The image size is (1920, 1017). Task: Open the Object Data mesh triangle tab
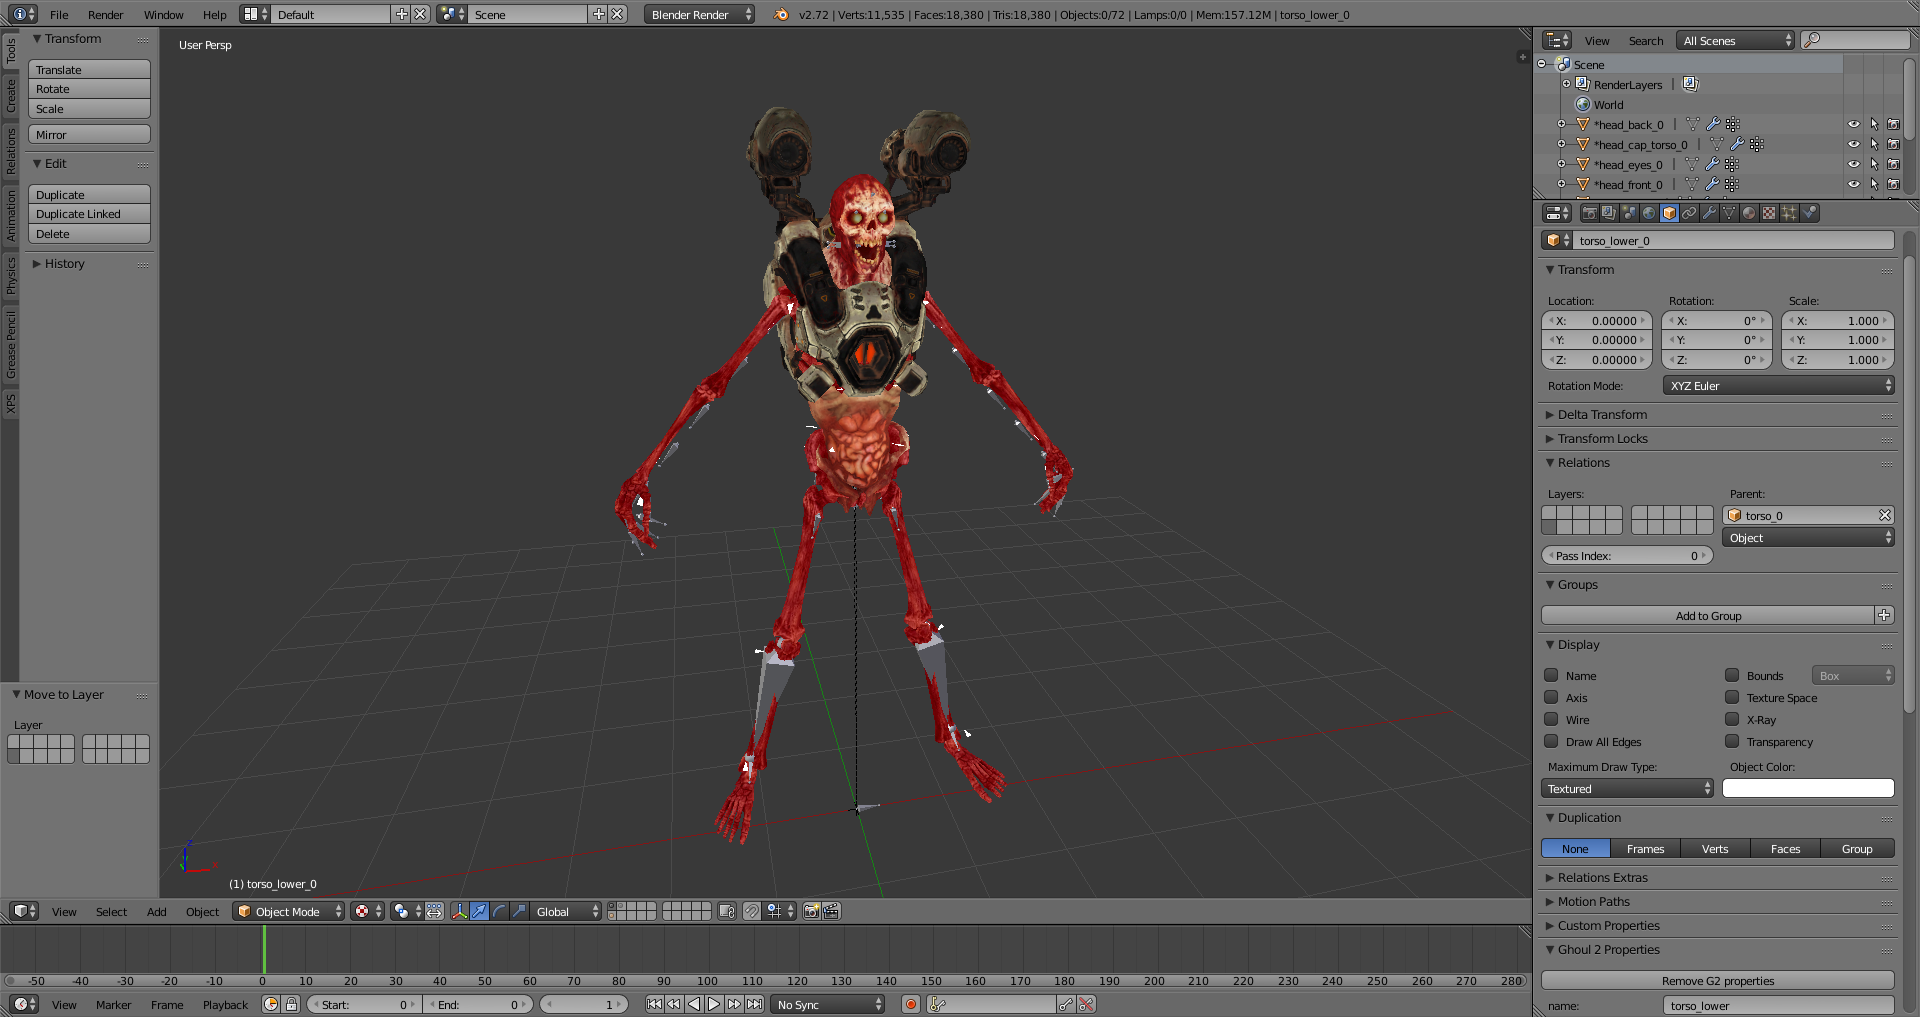tap(1729, 213)
